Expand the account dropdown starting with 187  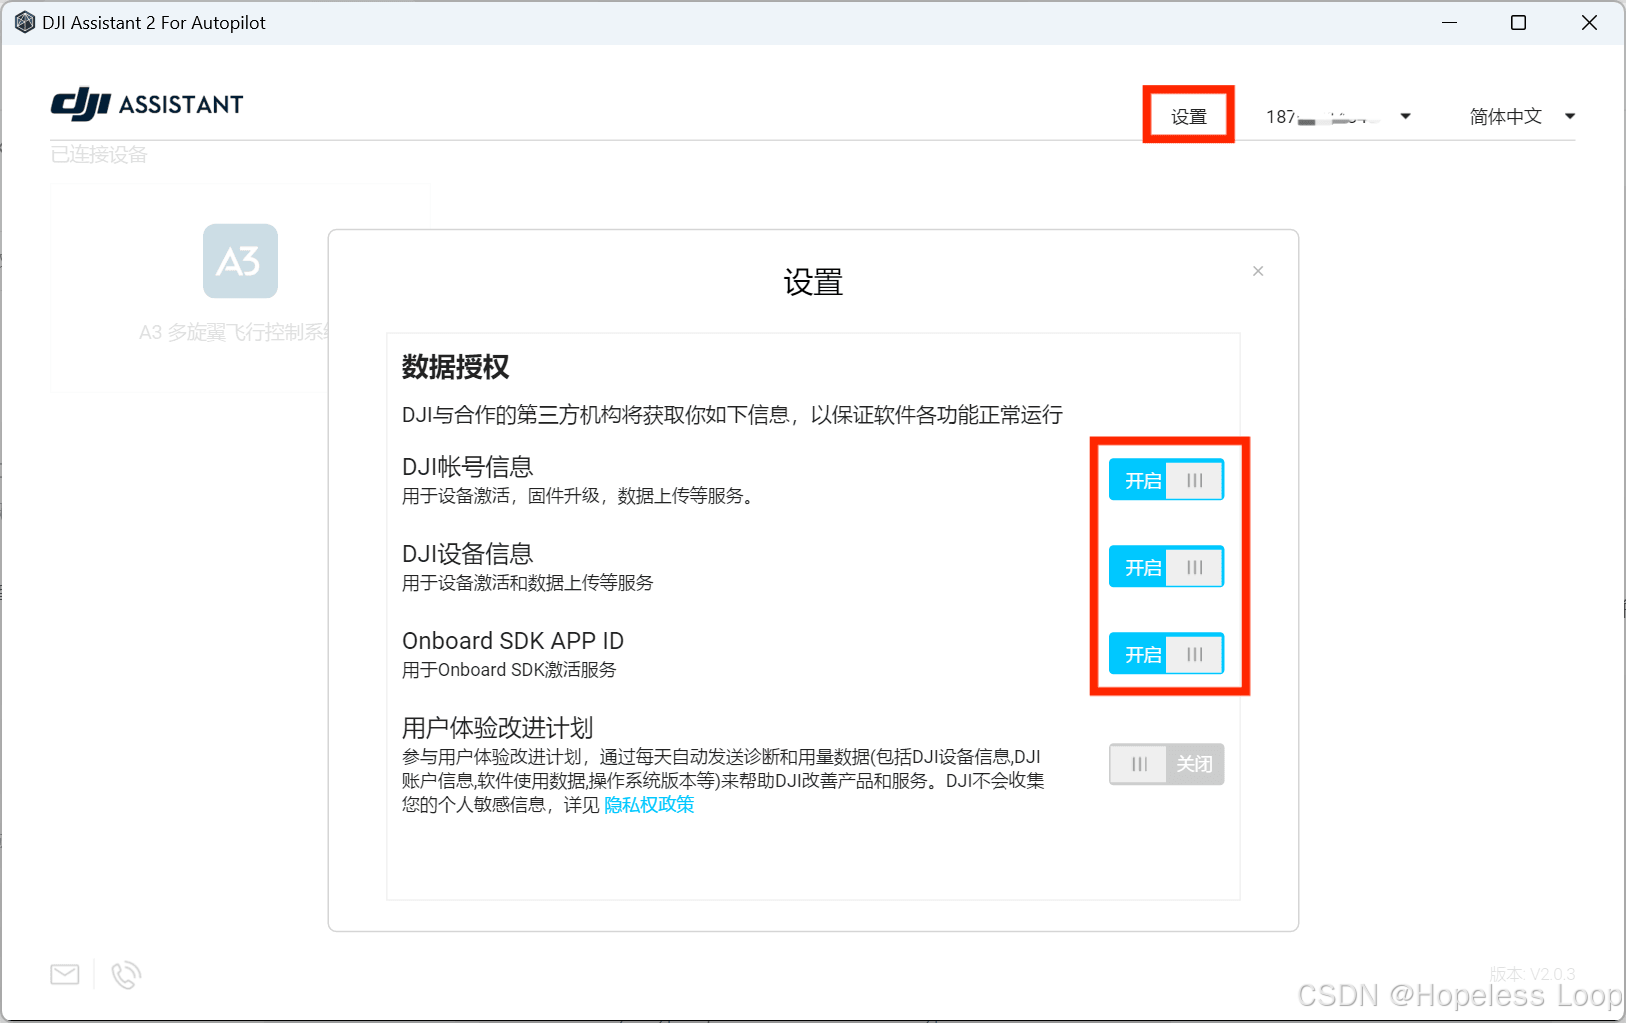tap(1338, 116)
